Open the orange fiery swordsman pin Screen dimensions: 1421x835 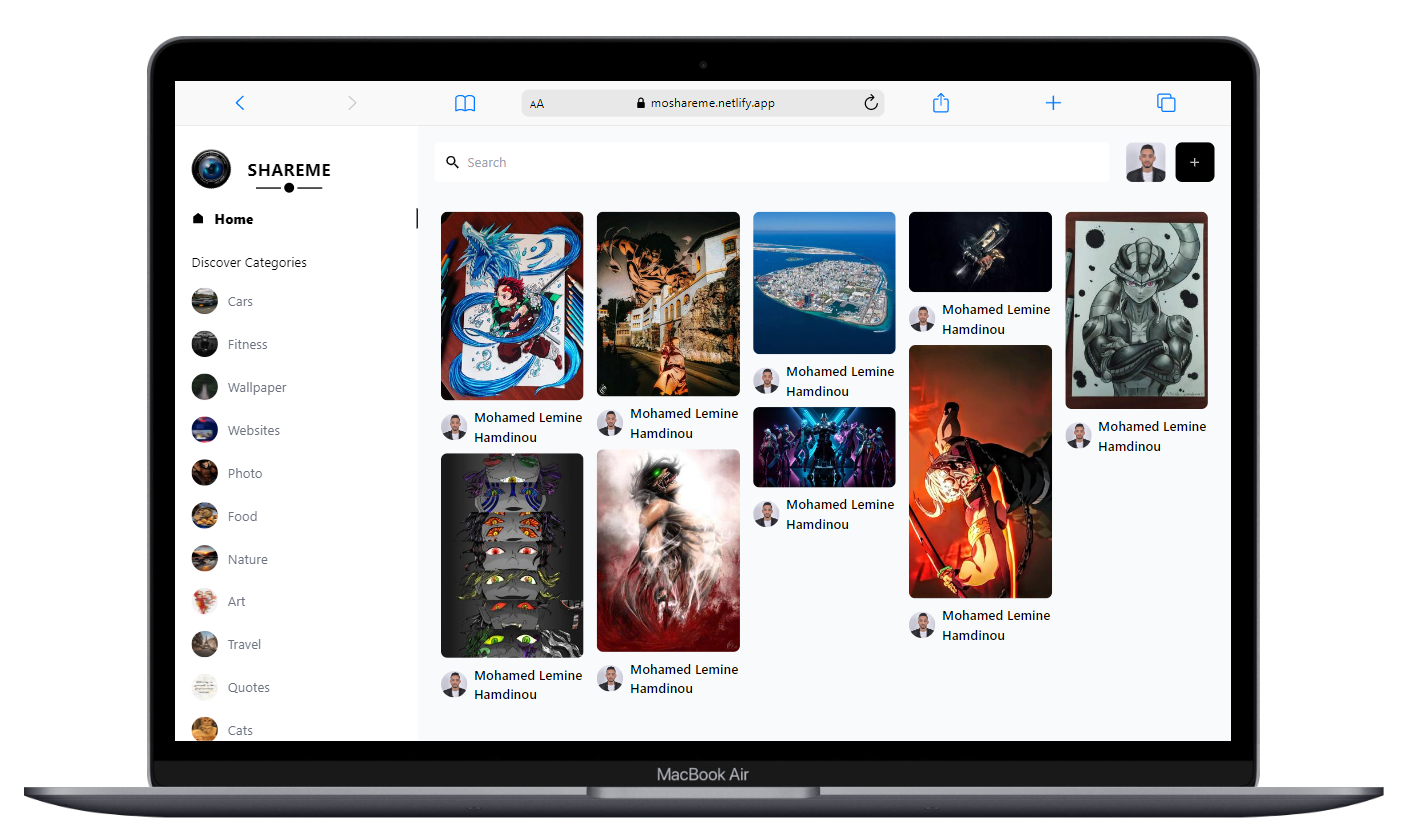point(980,472)
